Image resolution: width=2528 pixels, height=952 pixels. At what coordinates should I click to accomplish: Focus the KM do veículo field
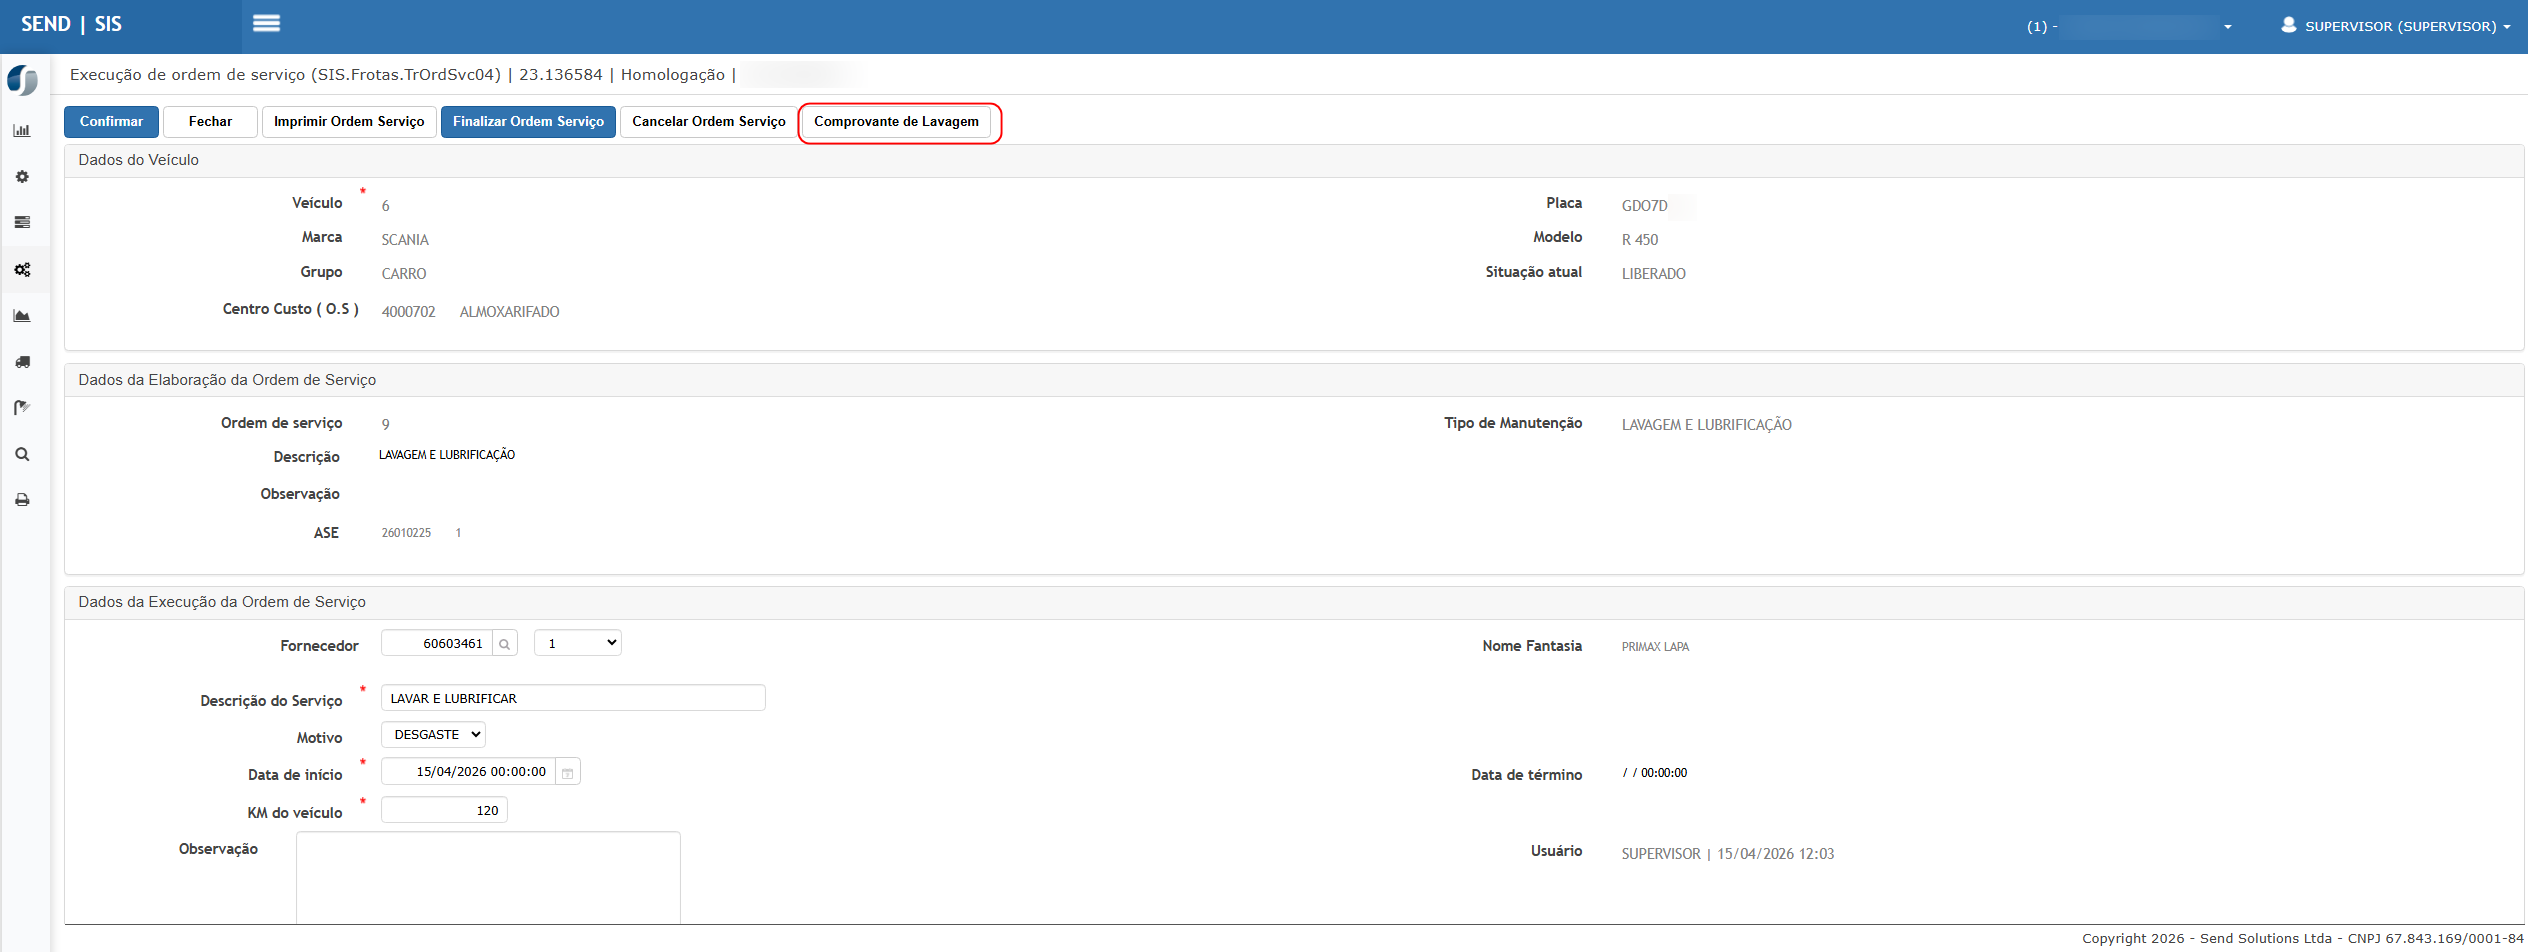click(444, 811)
